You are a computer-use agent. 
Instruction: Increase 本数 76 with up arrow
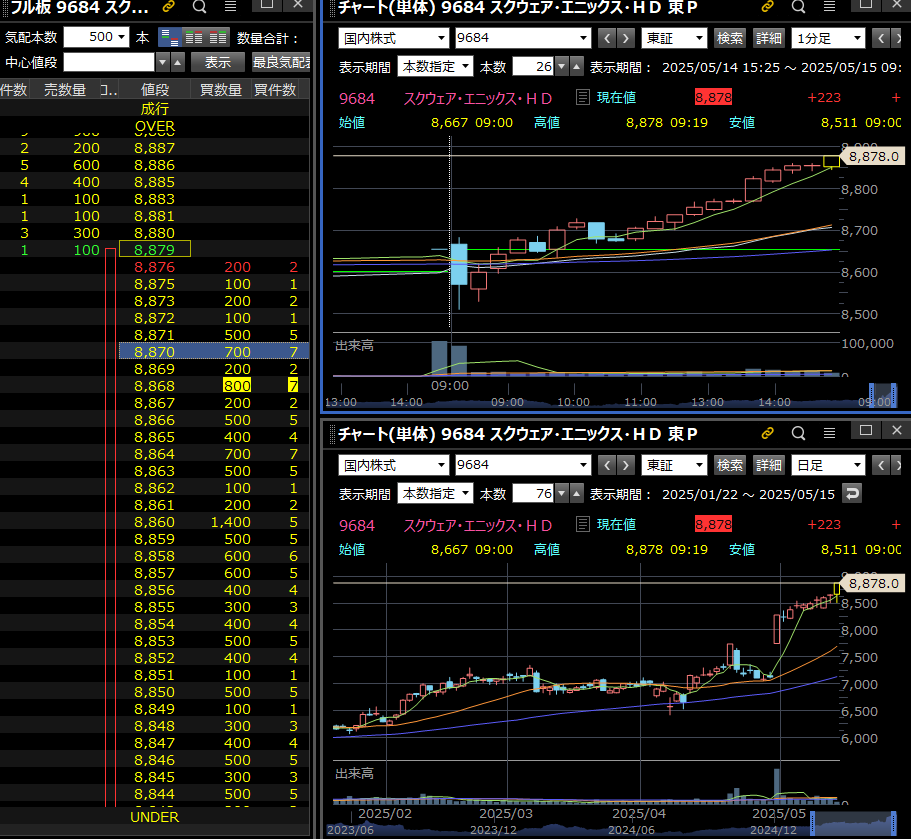(576, 494)
